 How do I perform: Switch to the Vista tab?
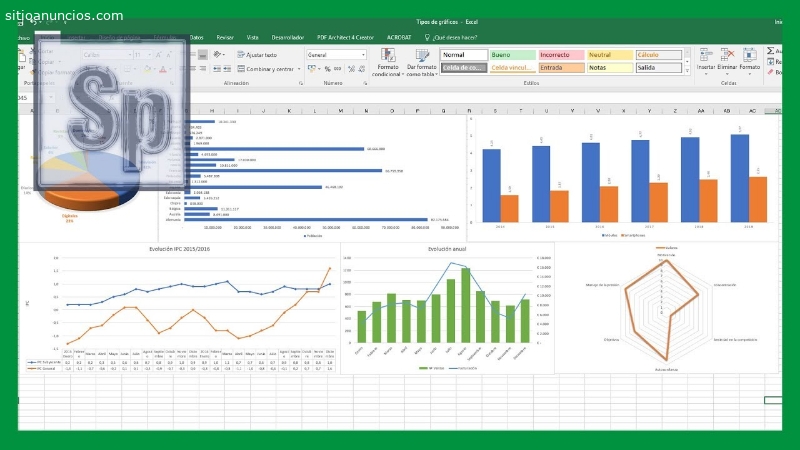[253, 38]
